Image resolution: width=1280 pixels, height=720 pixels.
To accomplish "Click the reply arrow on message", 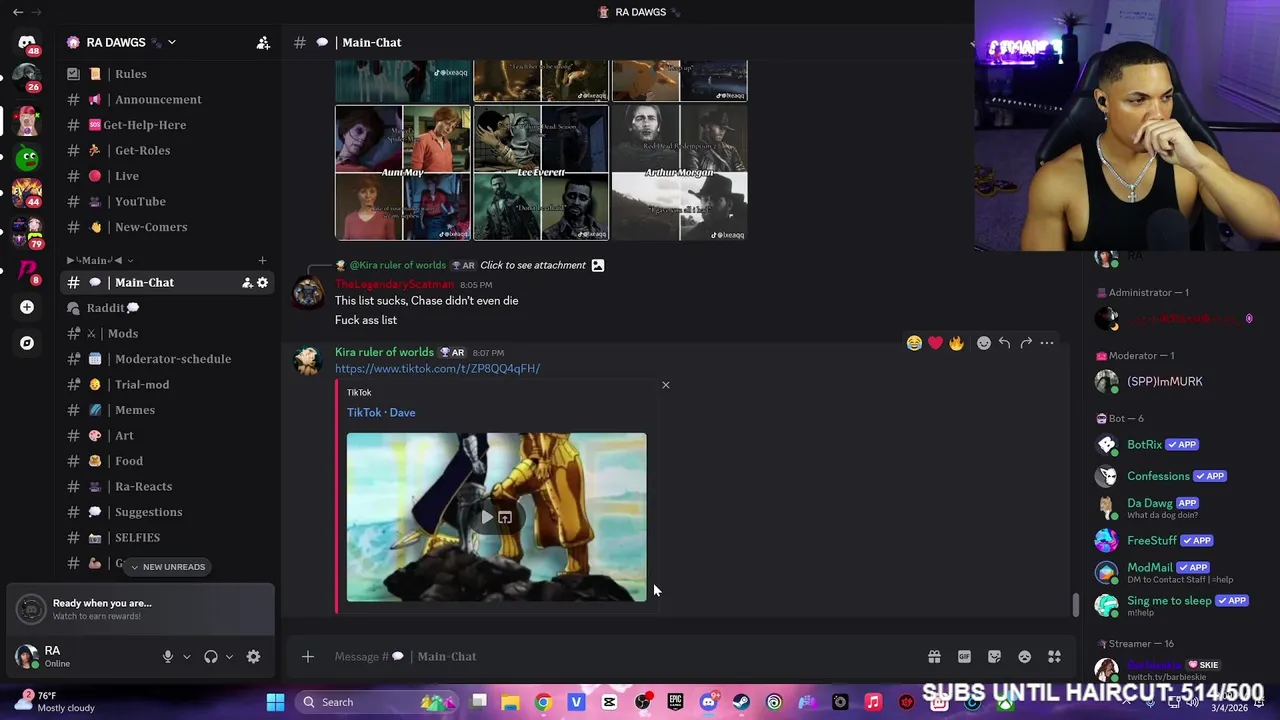I will click(1005, 343).
